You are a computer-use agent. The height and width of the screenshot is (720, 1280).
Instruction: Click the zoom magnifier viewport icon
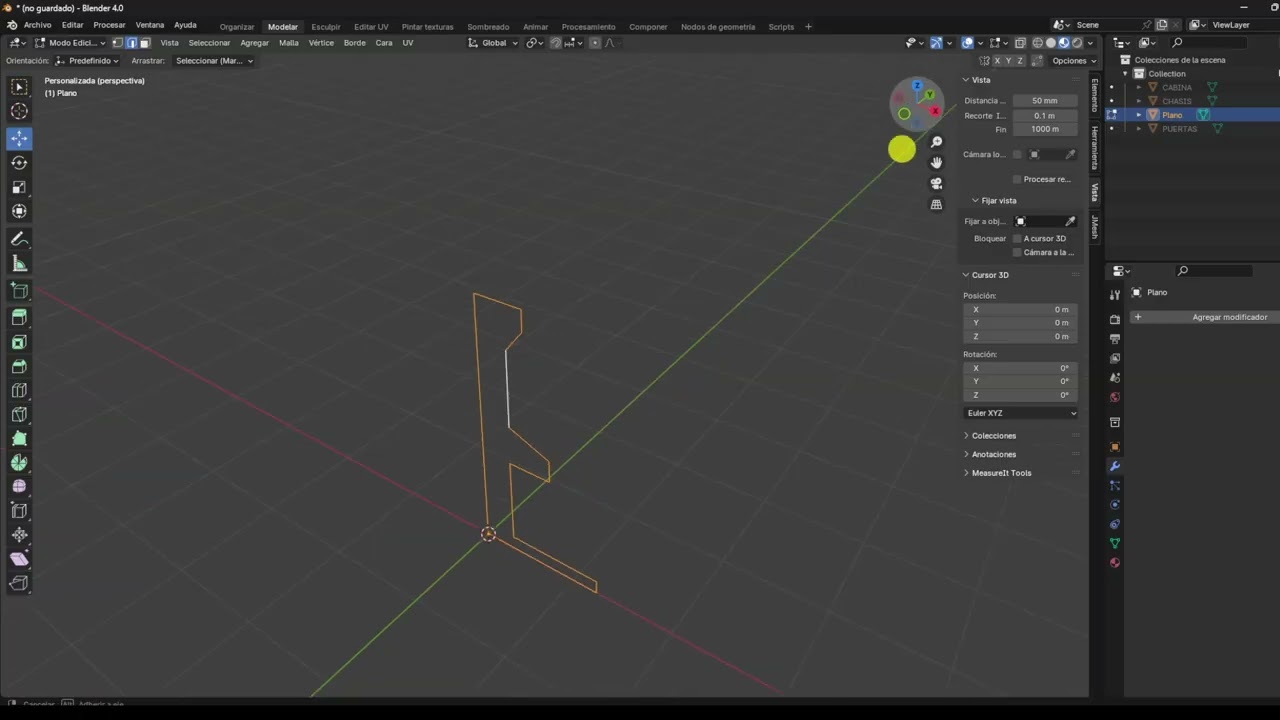936,142
